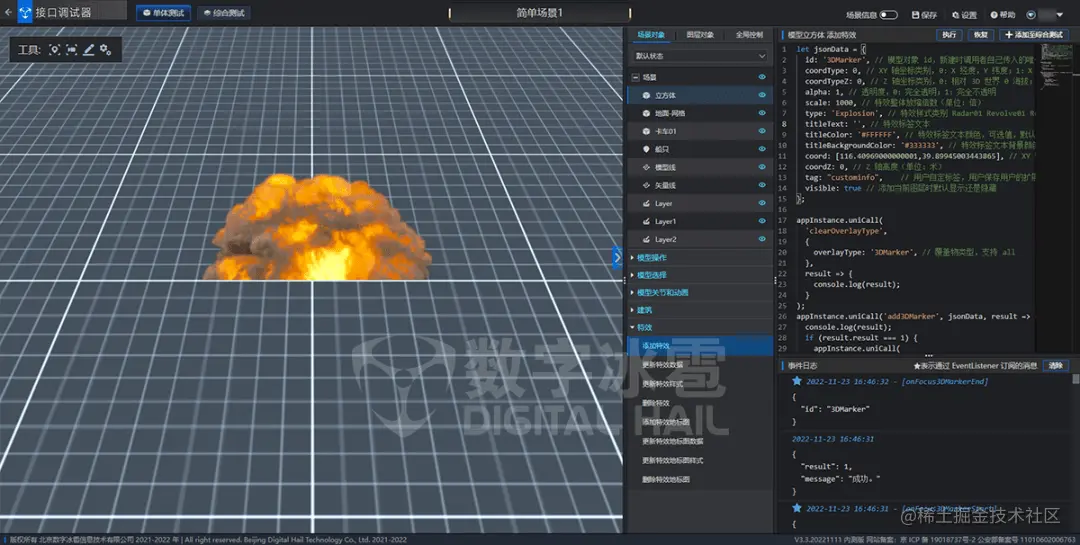
Task: Collapse side panel with blue arrow handle
Action: pos(617,258)
